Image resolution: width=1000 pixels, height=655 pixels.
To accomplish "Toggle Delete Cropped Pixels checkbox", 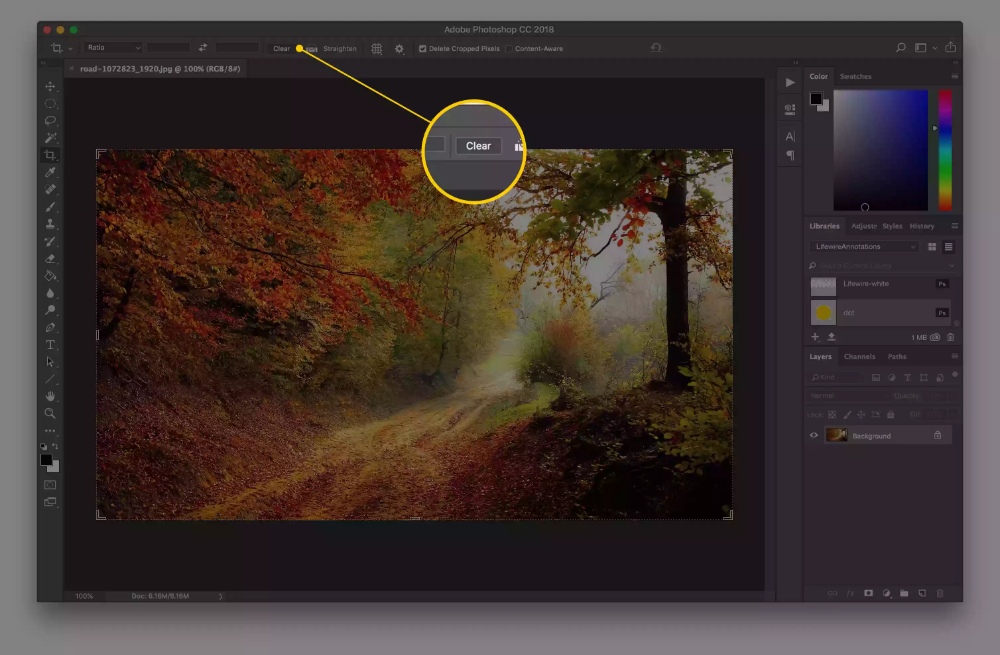I will pos(423,48).
